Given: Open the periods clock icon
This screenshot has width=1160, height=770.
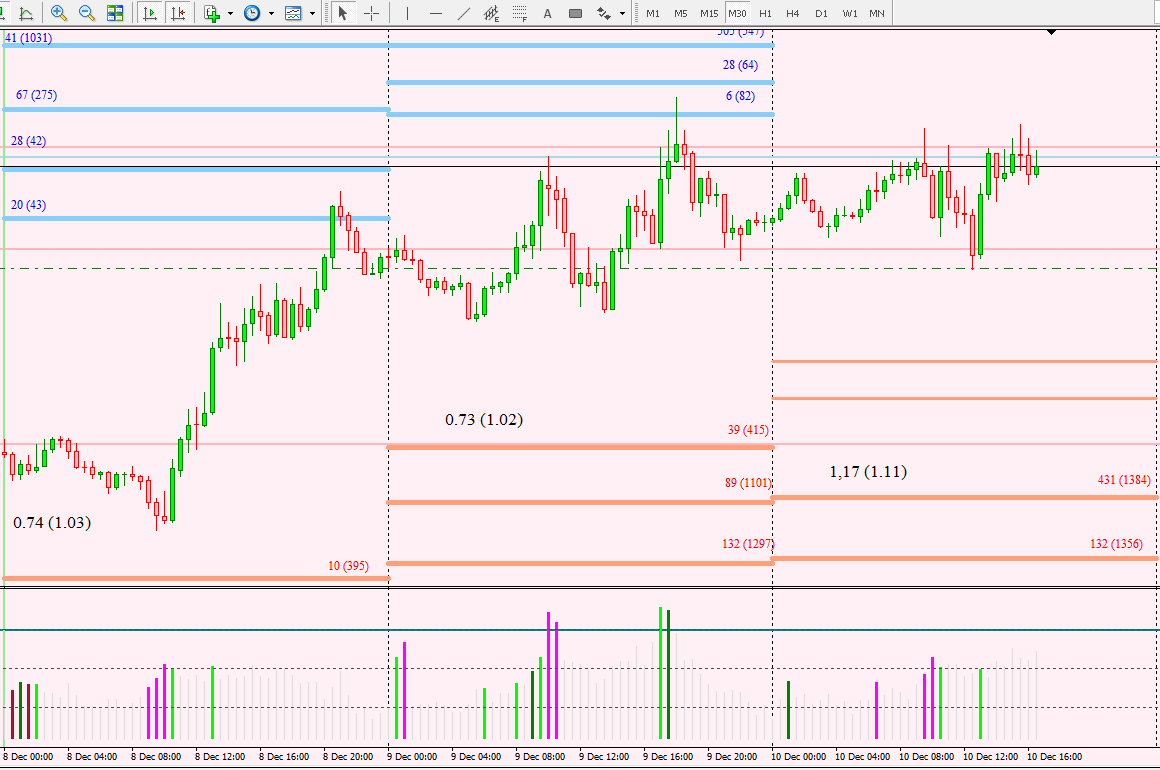Looking at the screenshot, I should (252, 13).
